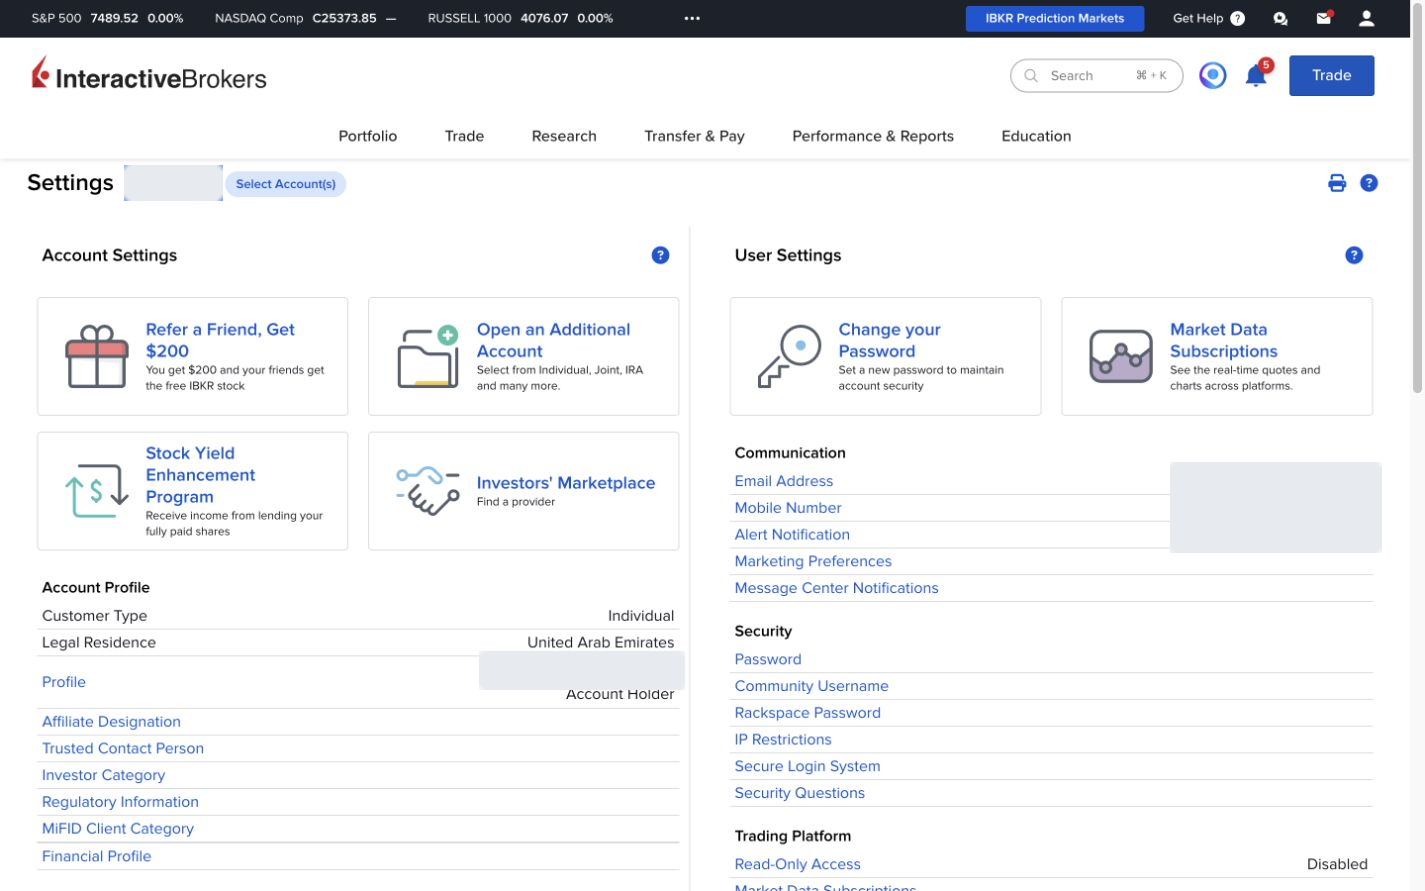Open Refer a Friend, Get $200 link
Viewport: 1425px width, 891px height.
click(x=220, y=340)
